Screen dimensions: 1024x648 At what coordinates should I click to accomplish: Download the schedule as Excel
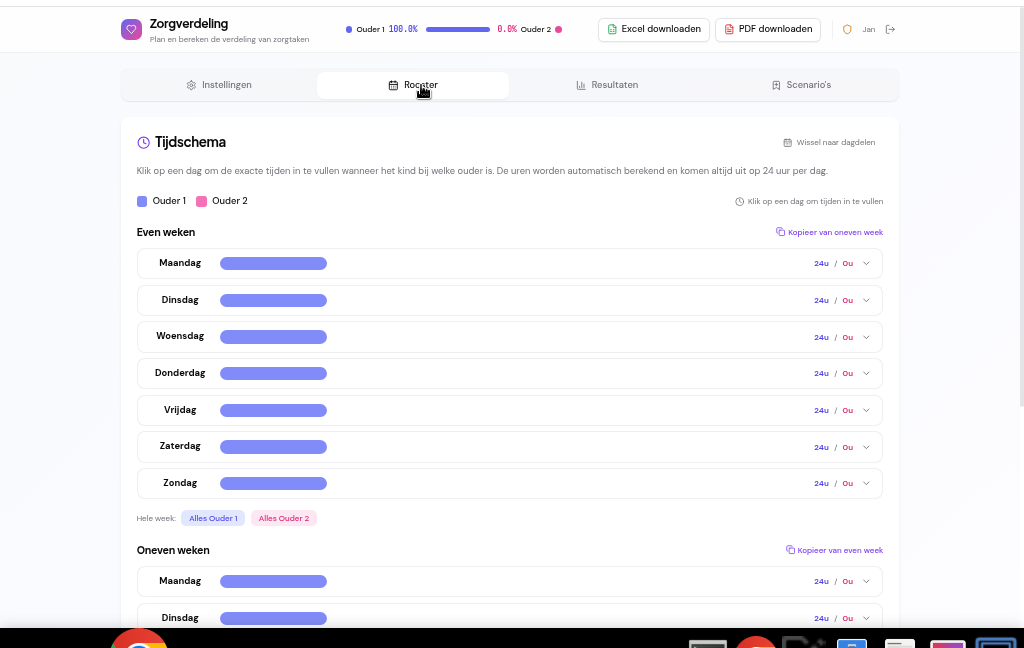pyautogui.click(x=653, y=30)
